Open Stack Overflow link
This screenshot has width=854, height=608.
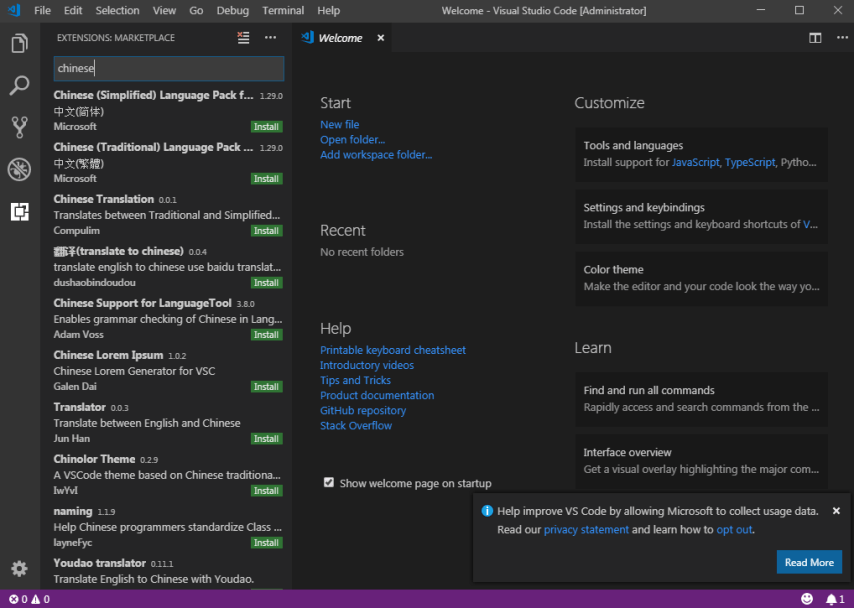pyautogui.click(x=356, y=425)
